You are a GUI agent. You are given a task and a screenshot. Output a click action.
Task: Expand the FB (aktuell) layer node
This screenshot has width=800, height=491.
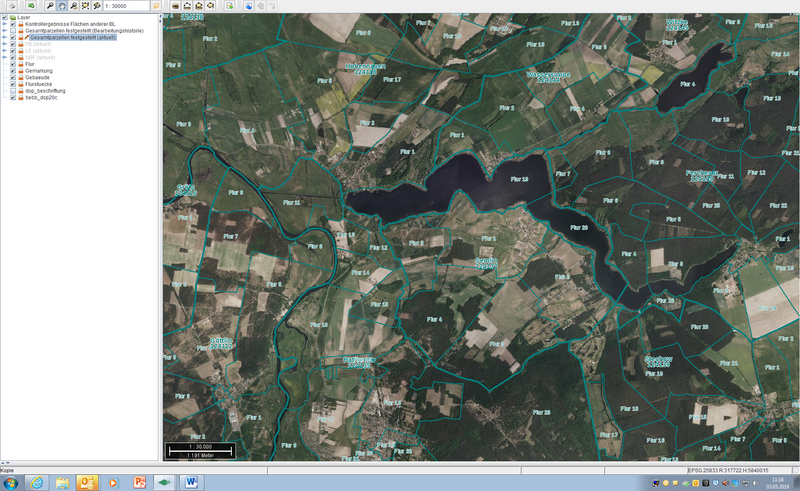[4, 44]
